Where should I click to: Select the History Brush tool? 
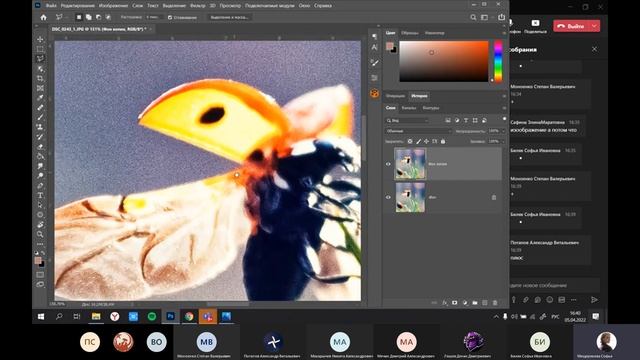pyautogui.click(x=40, y=137)
